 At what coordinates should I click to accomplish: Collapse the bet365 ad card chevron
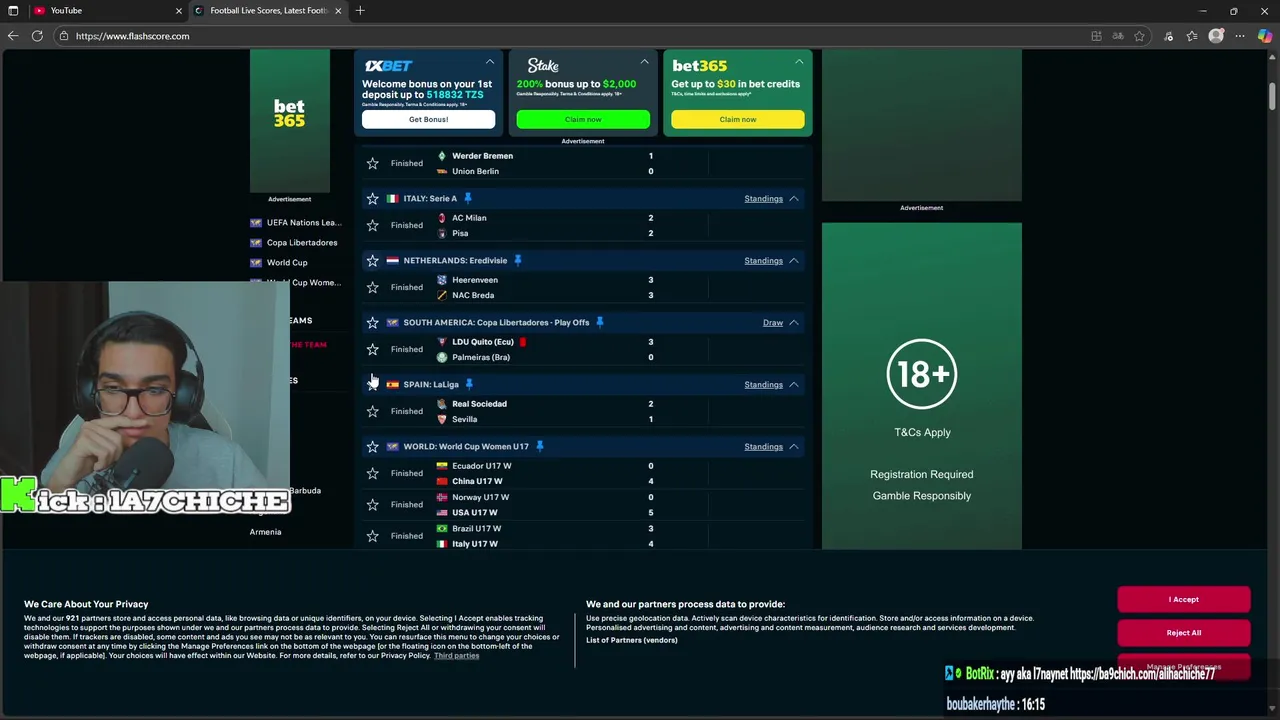pyautogui.click(x=798, y=62)
